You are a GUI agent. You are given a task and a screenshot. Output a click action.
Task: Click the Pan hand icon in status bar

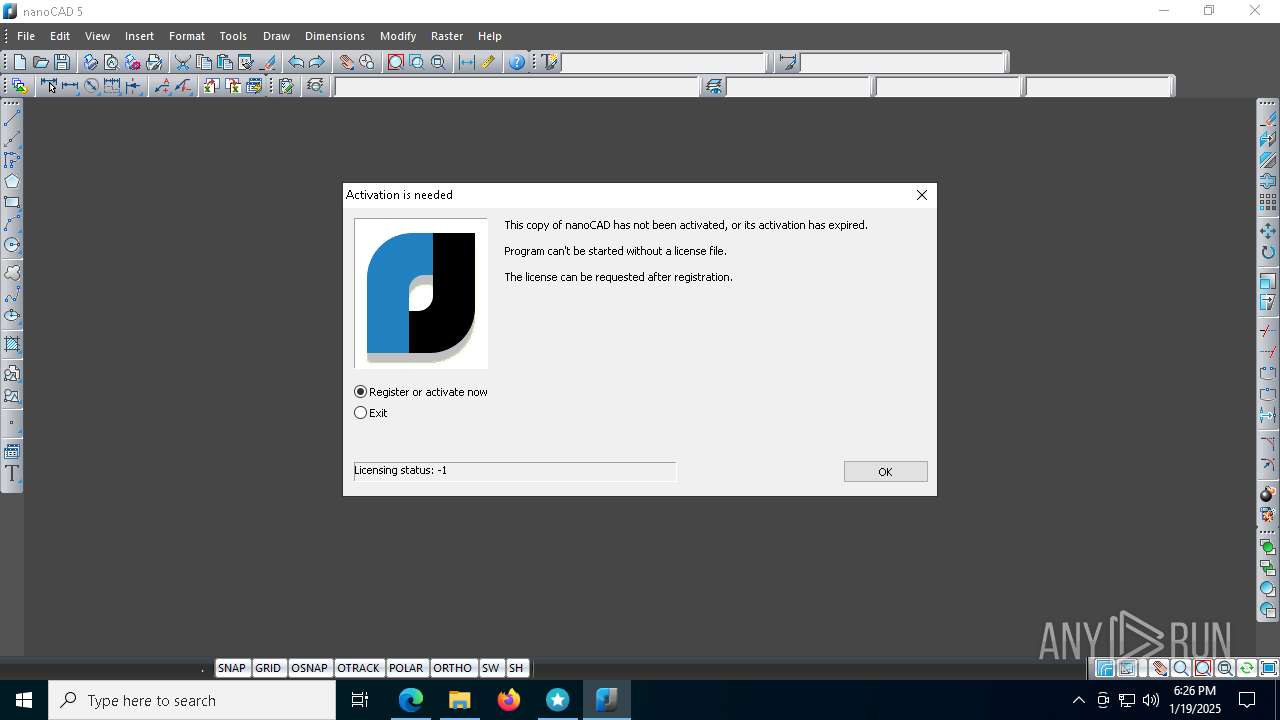(x=1159, y=668)
